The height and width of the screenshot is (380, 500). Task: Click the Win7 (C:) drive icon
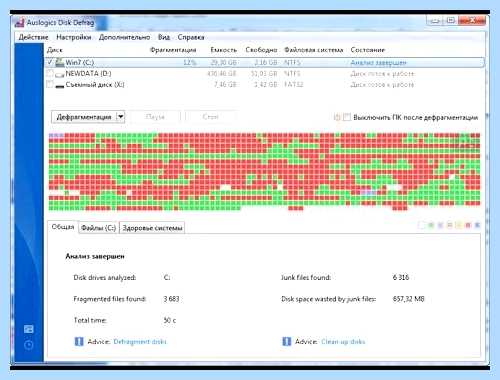(60, 62)
